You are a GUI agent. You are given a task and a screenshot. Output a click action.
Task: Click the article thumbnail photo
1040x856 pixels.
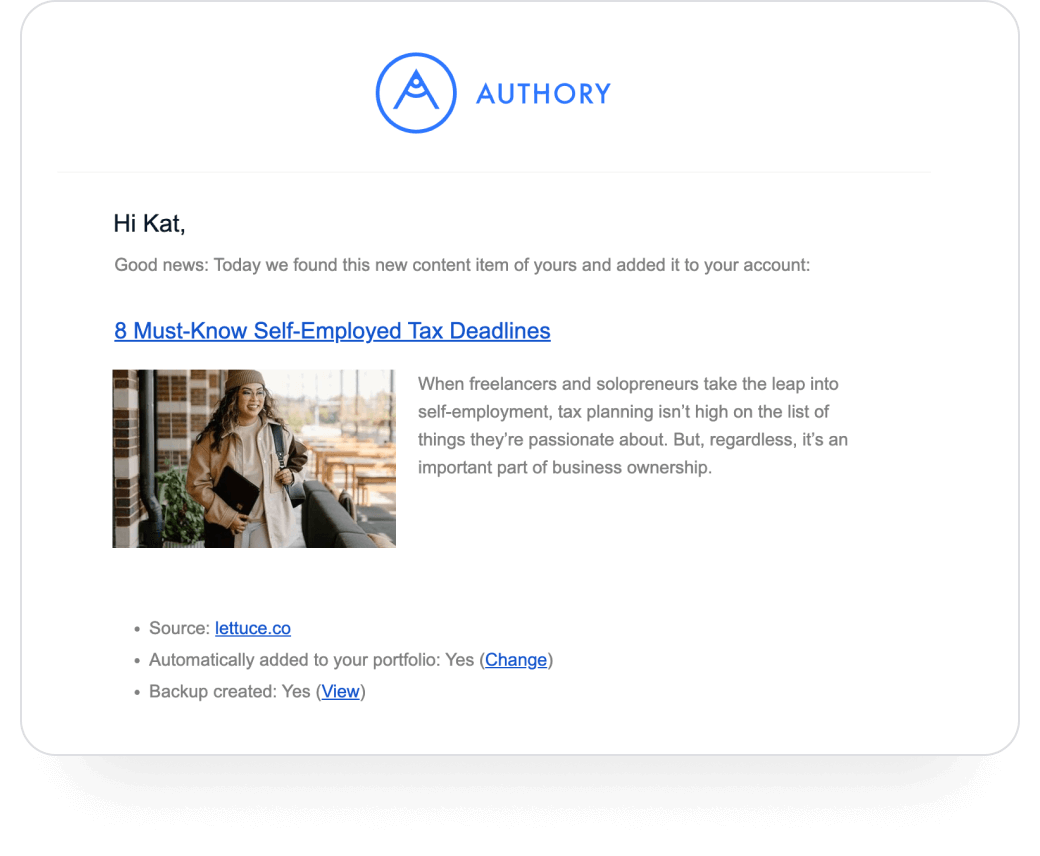pyautogui.click(x=254, y=459)
